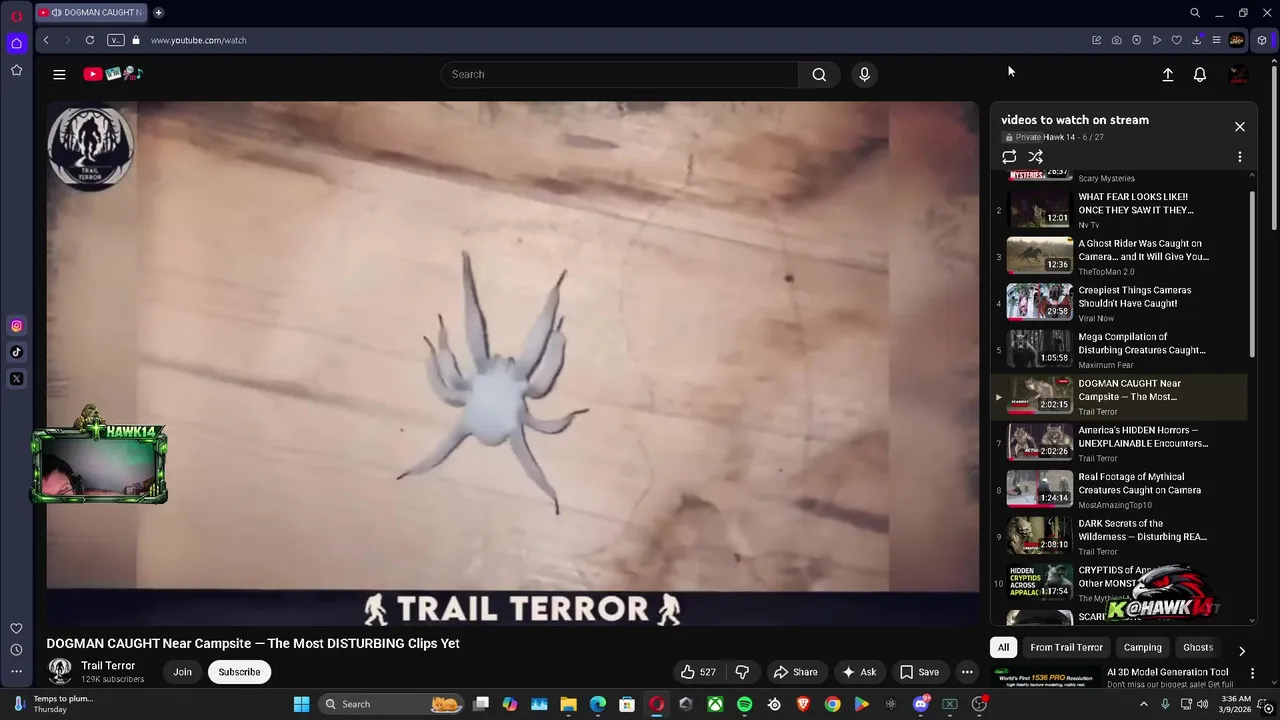Switch to DOGMAN CAUGHT browser tab

[90, 13]
